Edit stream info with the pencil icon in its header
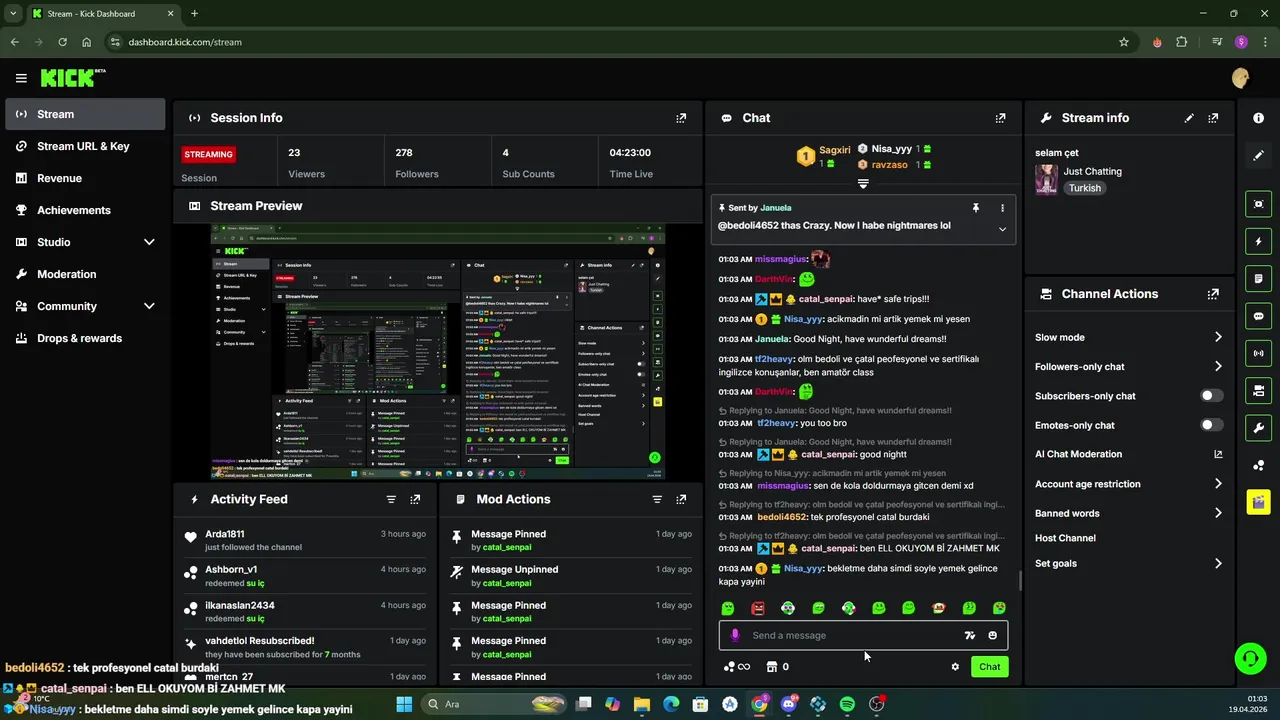The image size is (1280, 720). [1189, 118]
